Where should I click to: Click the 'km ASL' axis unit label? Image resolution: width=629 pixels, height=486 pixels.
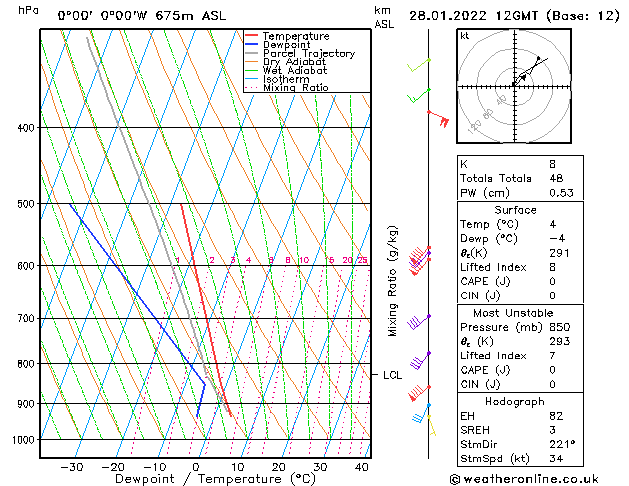[384, 17]
